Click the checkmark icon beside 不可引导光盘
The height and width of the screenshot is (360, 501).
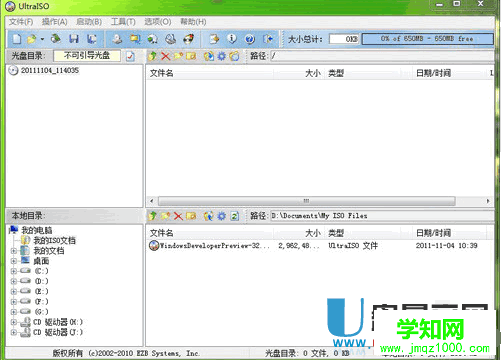click(130, 56)
